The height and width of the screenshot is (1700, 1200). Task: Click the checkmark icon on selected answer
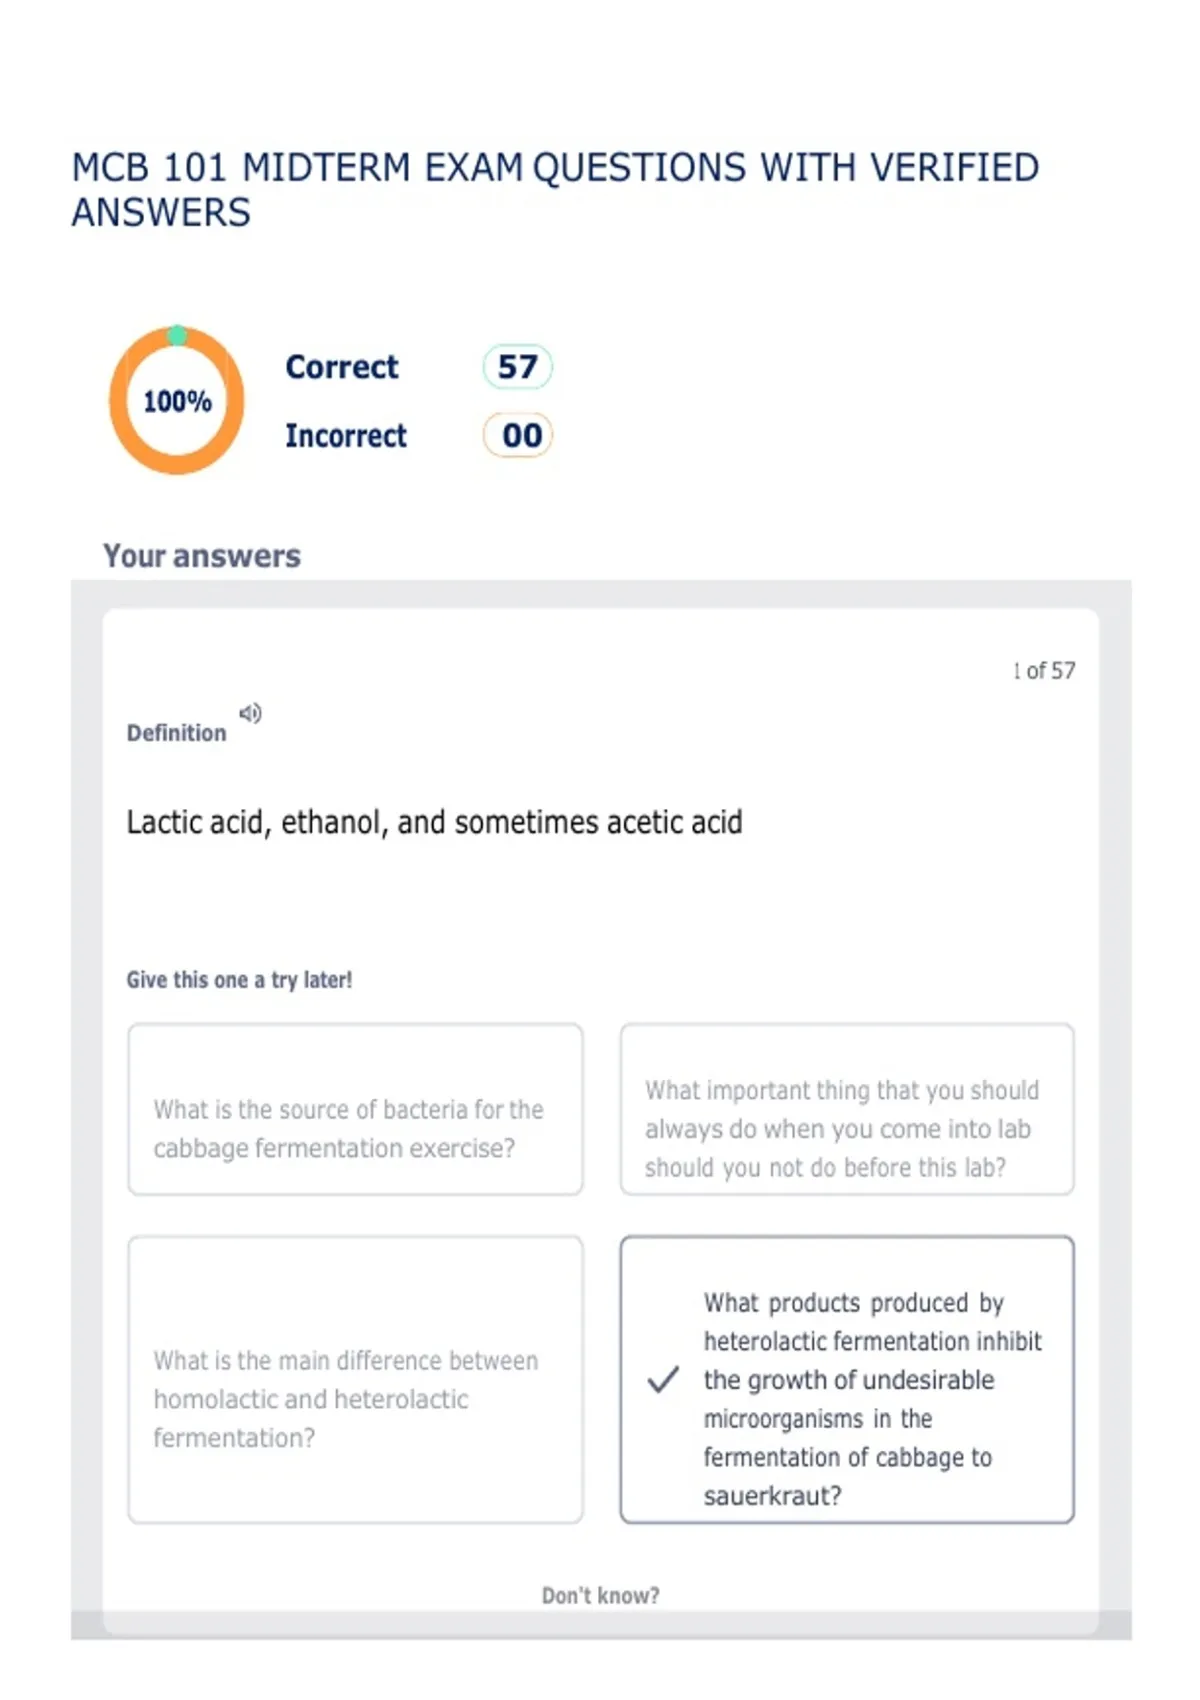click(663, 1379)
